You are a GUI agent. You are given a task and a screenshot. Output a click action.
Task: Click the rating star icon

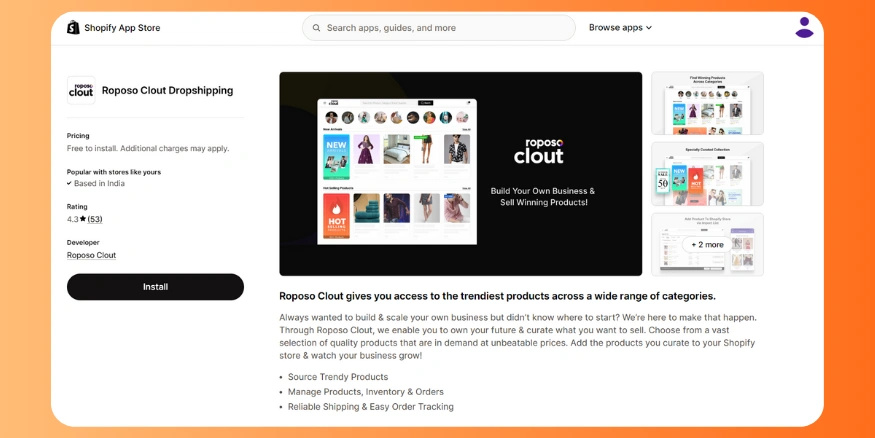pos(83,219)
